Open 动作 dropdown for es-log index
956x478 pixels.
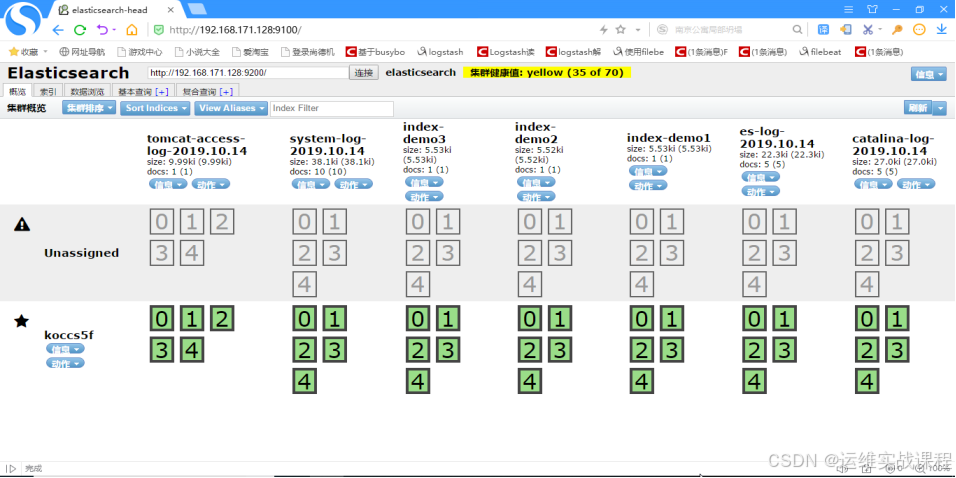click(761, 191)
